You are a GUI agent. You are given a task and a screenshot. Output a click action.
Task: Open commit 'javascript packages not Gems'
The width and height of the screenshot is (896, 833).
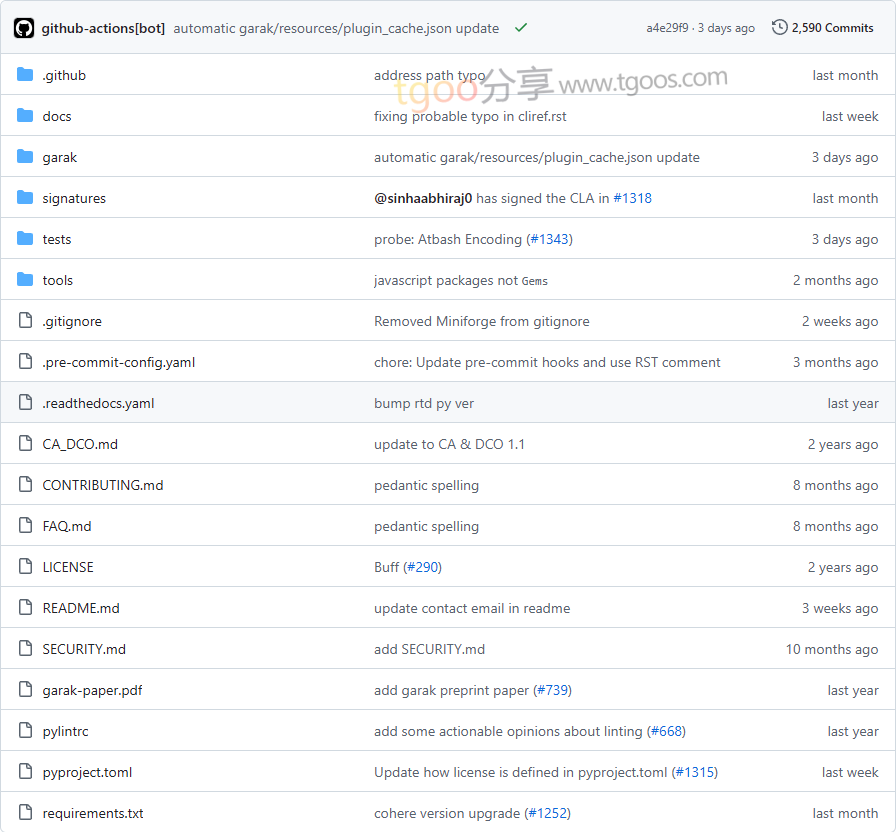(x=461, y=281)
